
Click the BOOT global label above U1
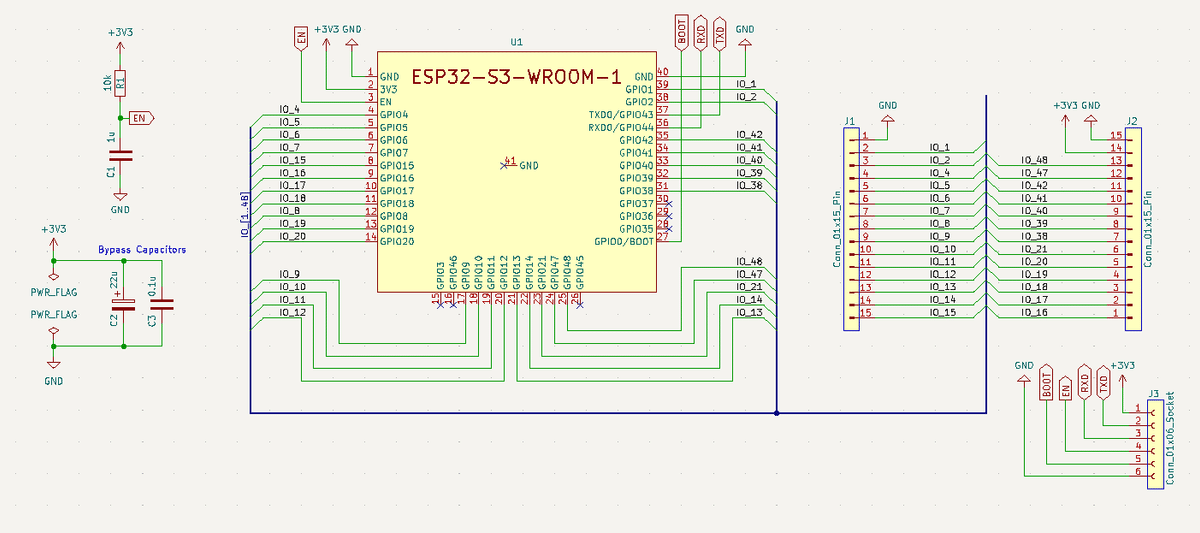[682, 32]
